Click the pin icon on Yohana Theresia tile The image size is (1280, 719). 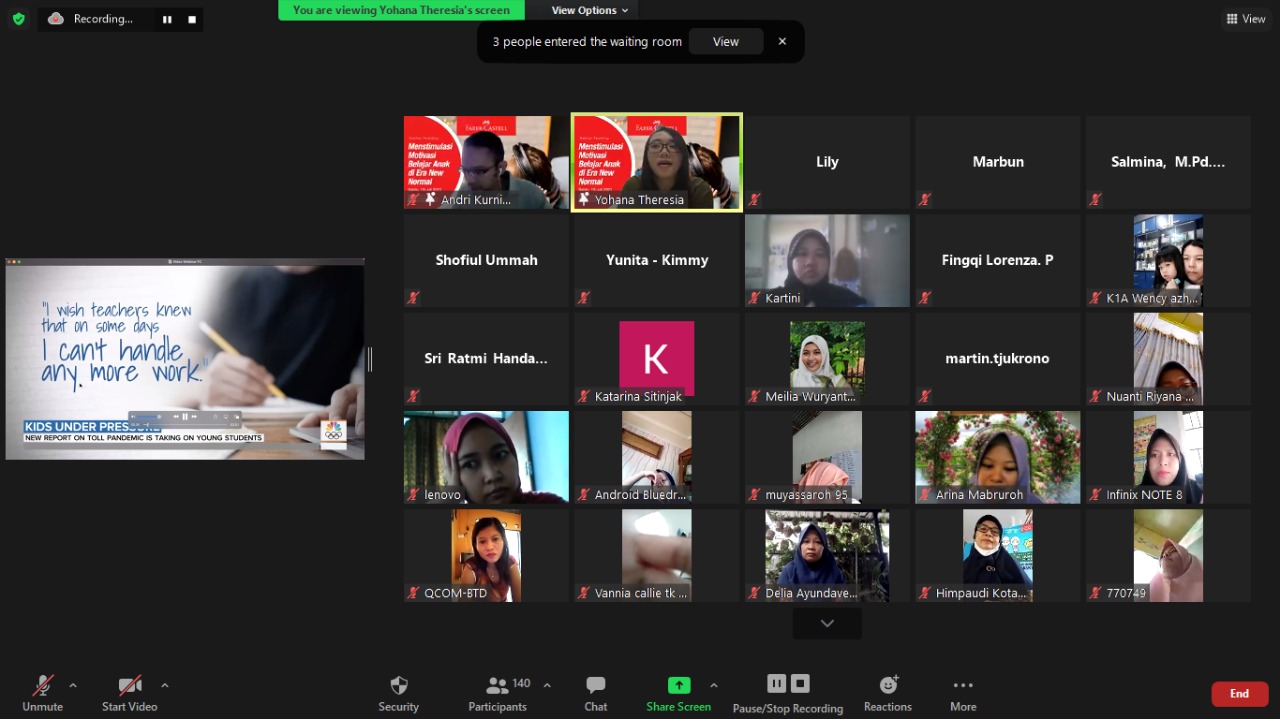point(584,200)
